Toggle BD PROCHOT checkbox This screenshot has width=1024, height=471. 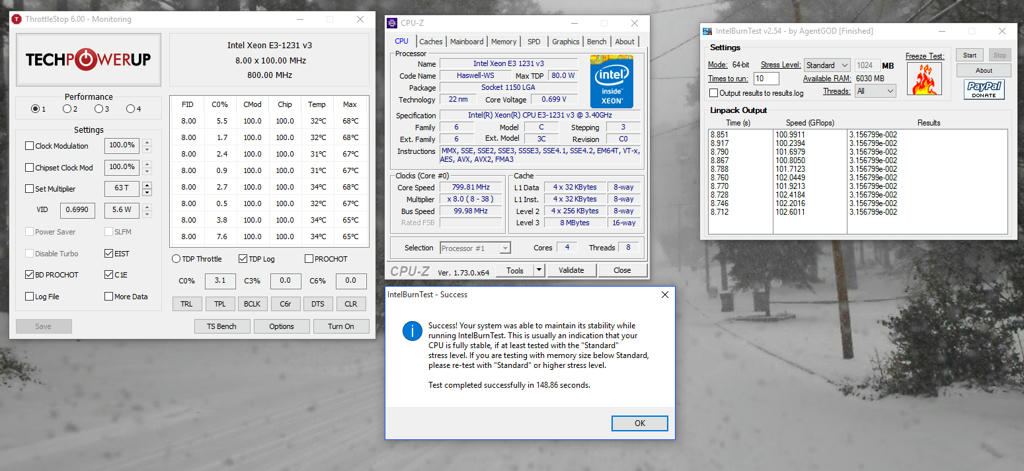[29, 274]
